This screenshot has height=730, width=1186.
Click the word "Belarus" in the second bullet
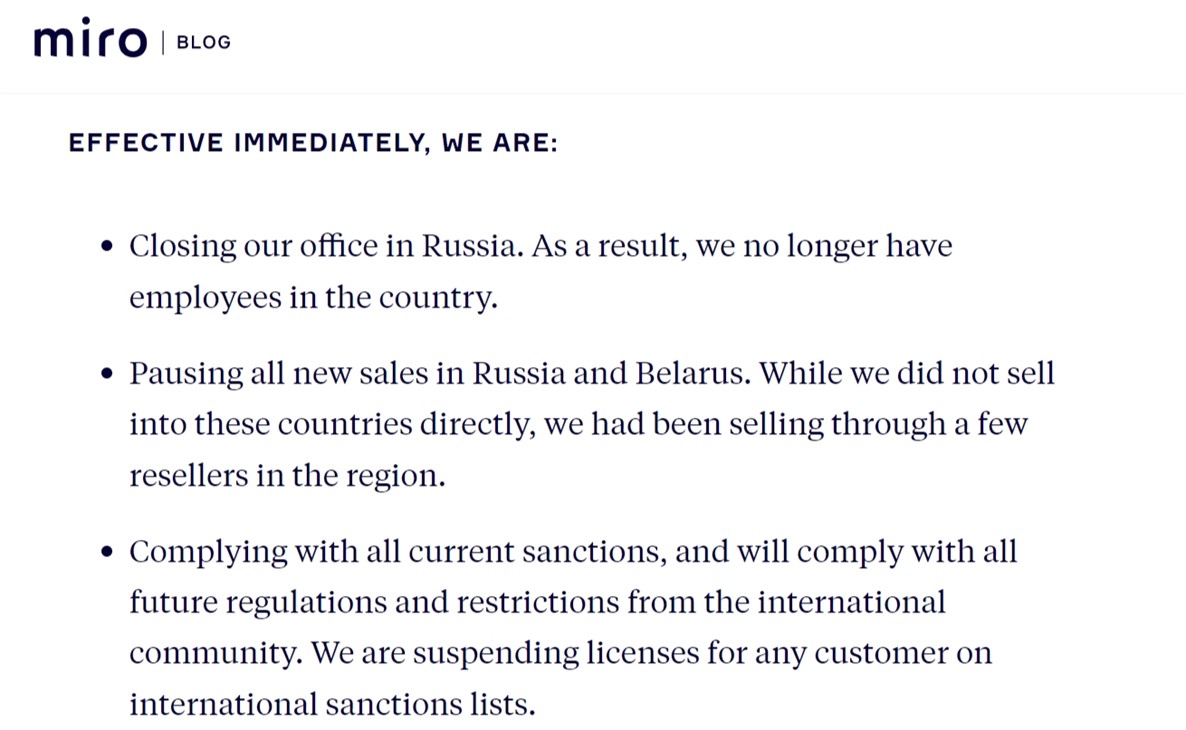click(693, 373)
